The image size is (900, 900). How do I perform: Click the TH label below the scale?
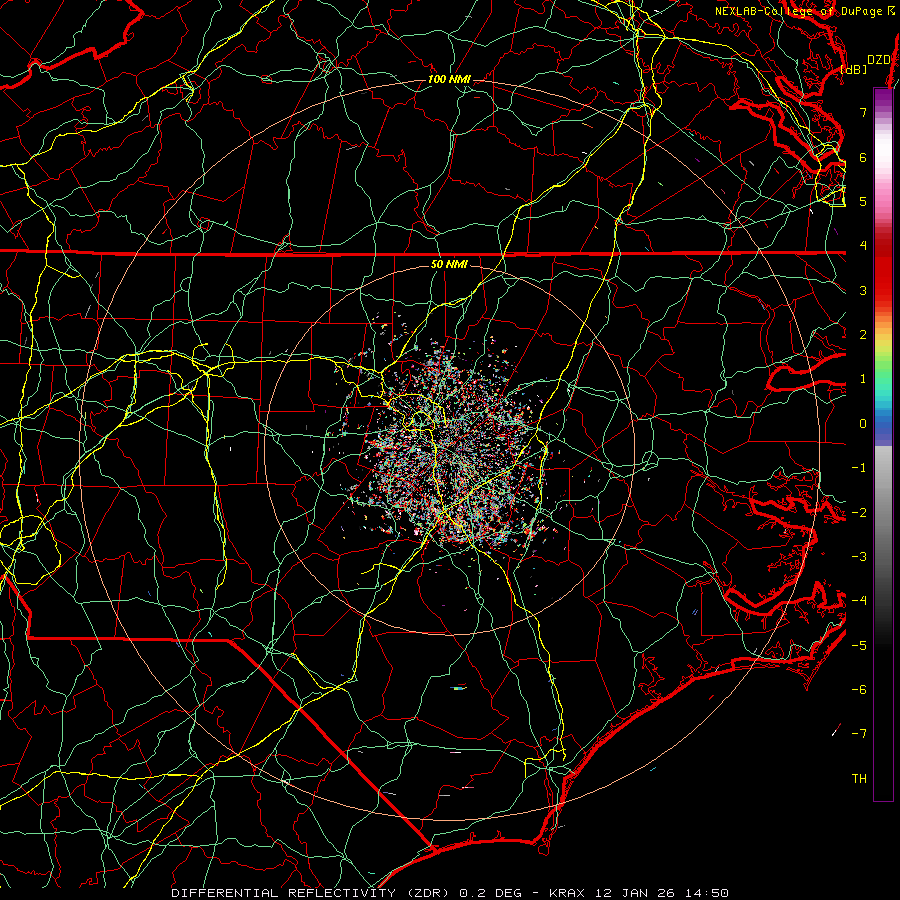coord(859,779)
